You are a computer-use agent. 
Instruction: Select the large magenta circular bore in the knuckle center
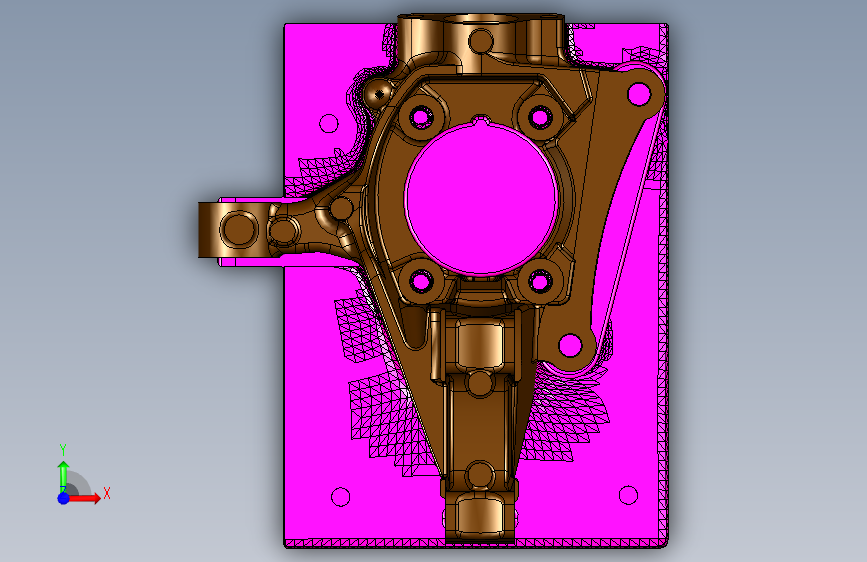pyautogui.click(x=481, y=199)
